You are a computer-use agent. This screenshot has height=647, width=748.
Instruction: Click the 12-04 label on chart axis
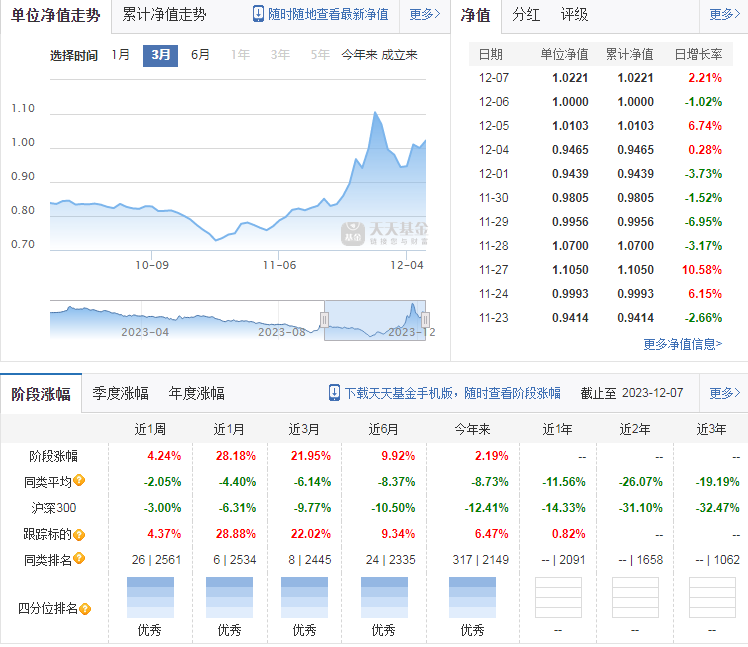click(407, 265)
